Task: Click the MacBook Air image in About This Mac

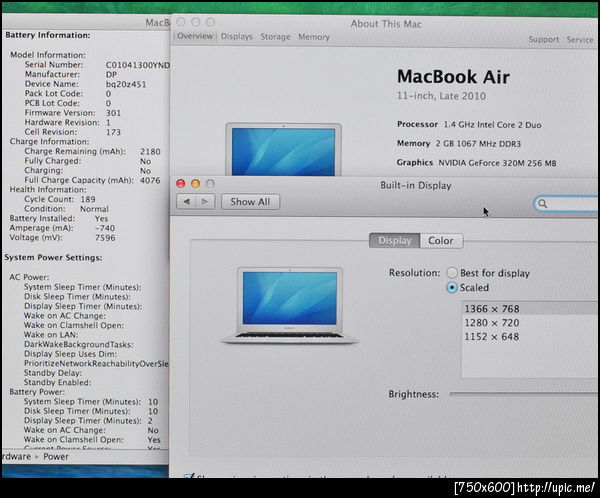Action: 284,150
